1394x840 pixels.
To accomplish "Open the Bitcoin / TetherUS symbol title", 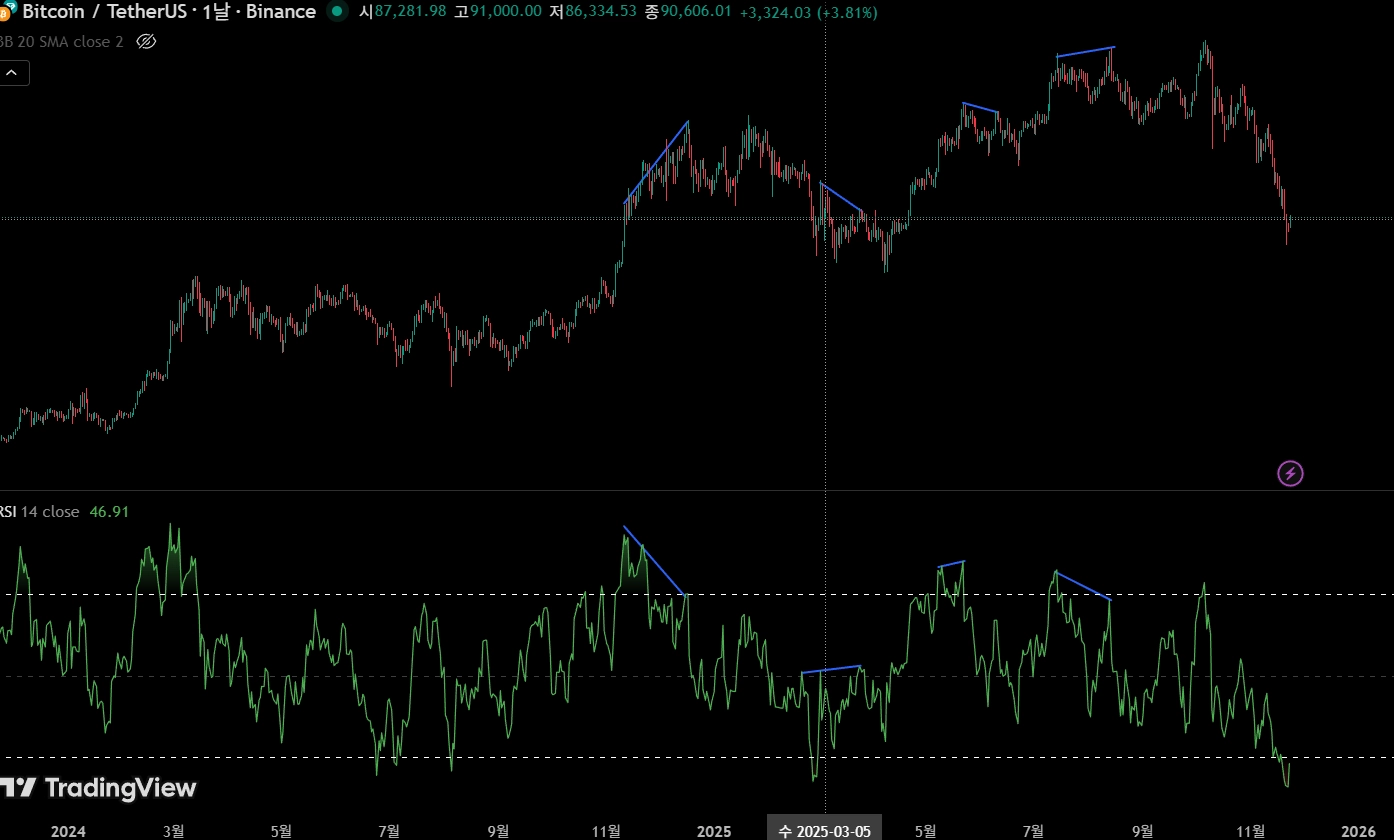I will pos(169,12).
